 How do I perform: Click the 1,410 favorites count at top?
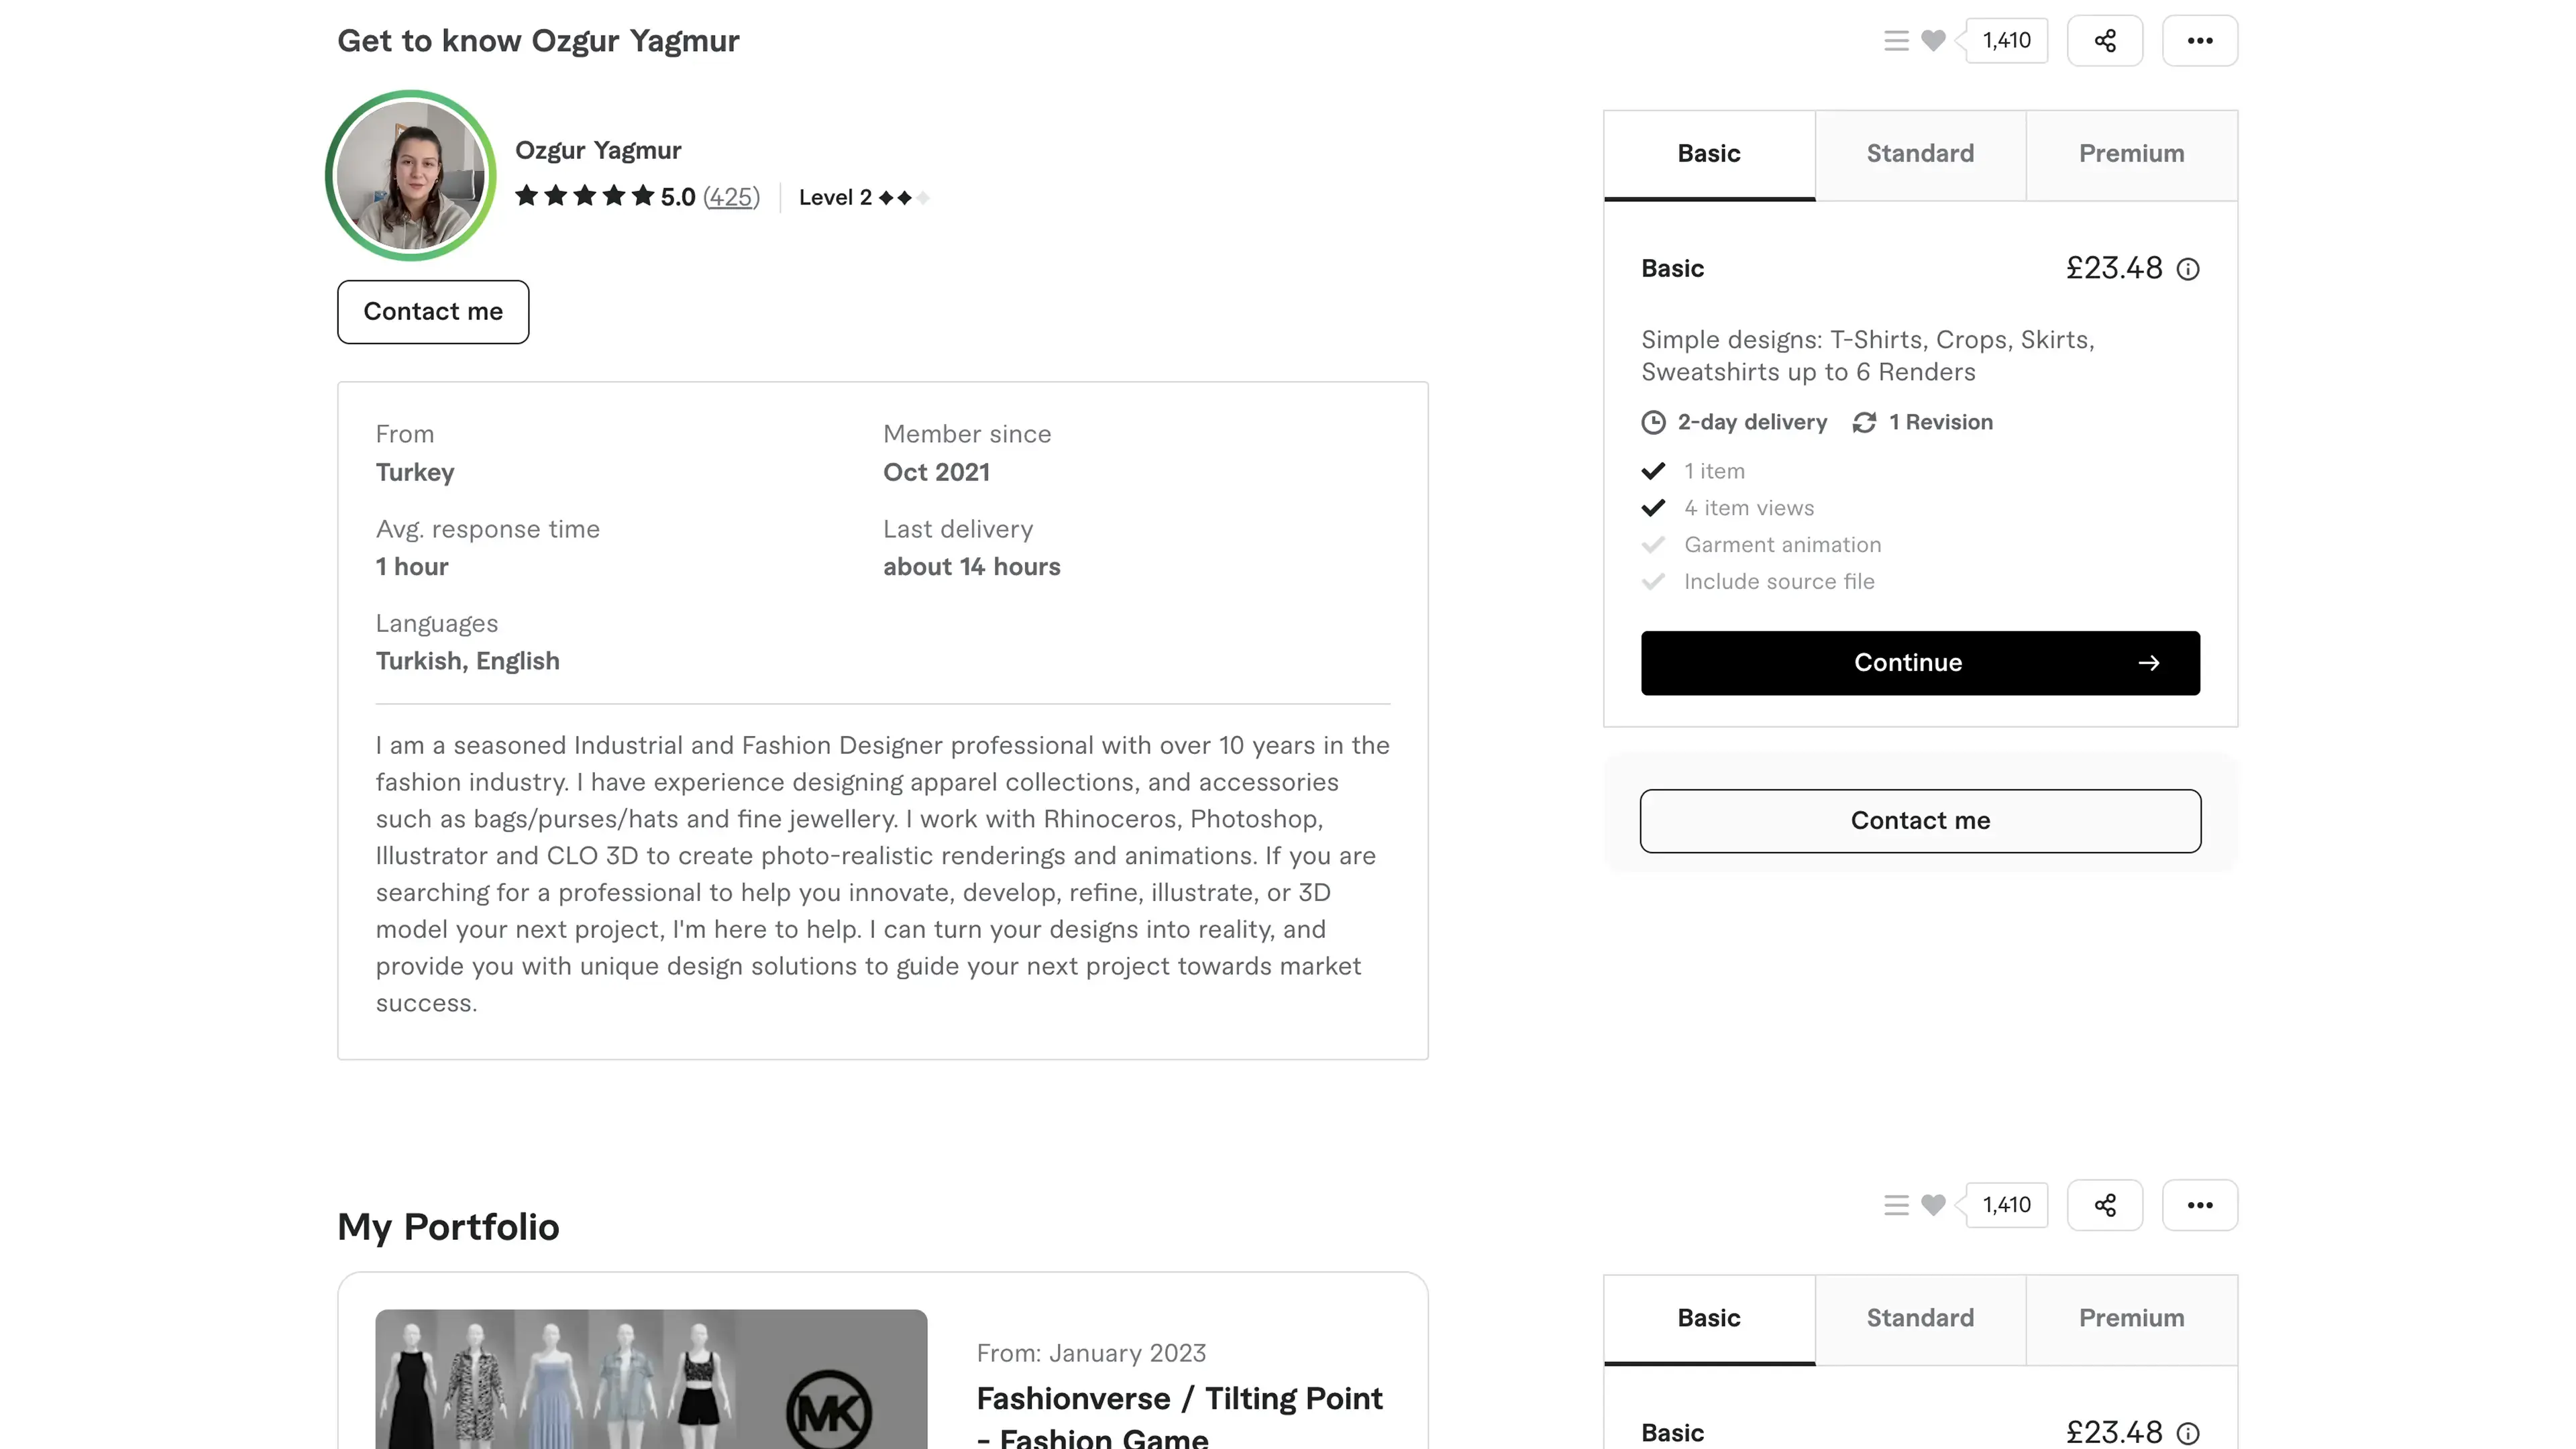click(2006, 41)
